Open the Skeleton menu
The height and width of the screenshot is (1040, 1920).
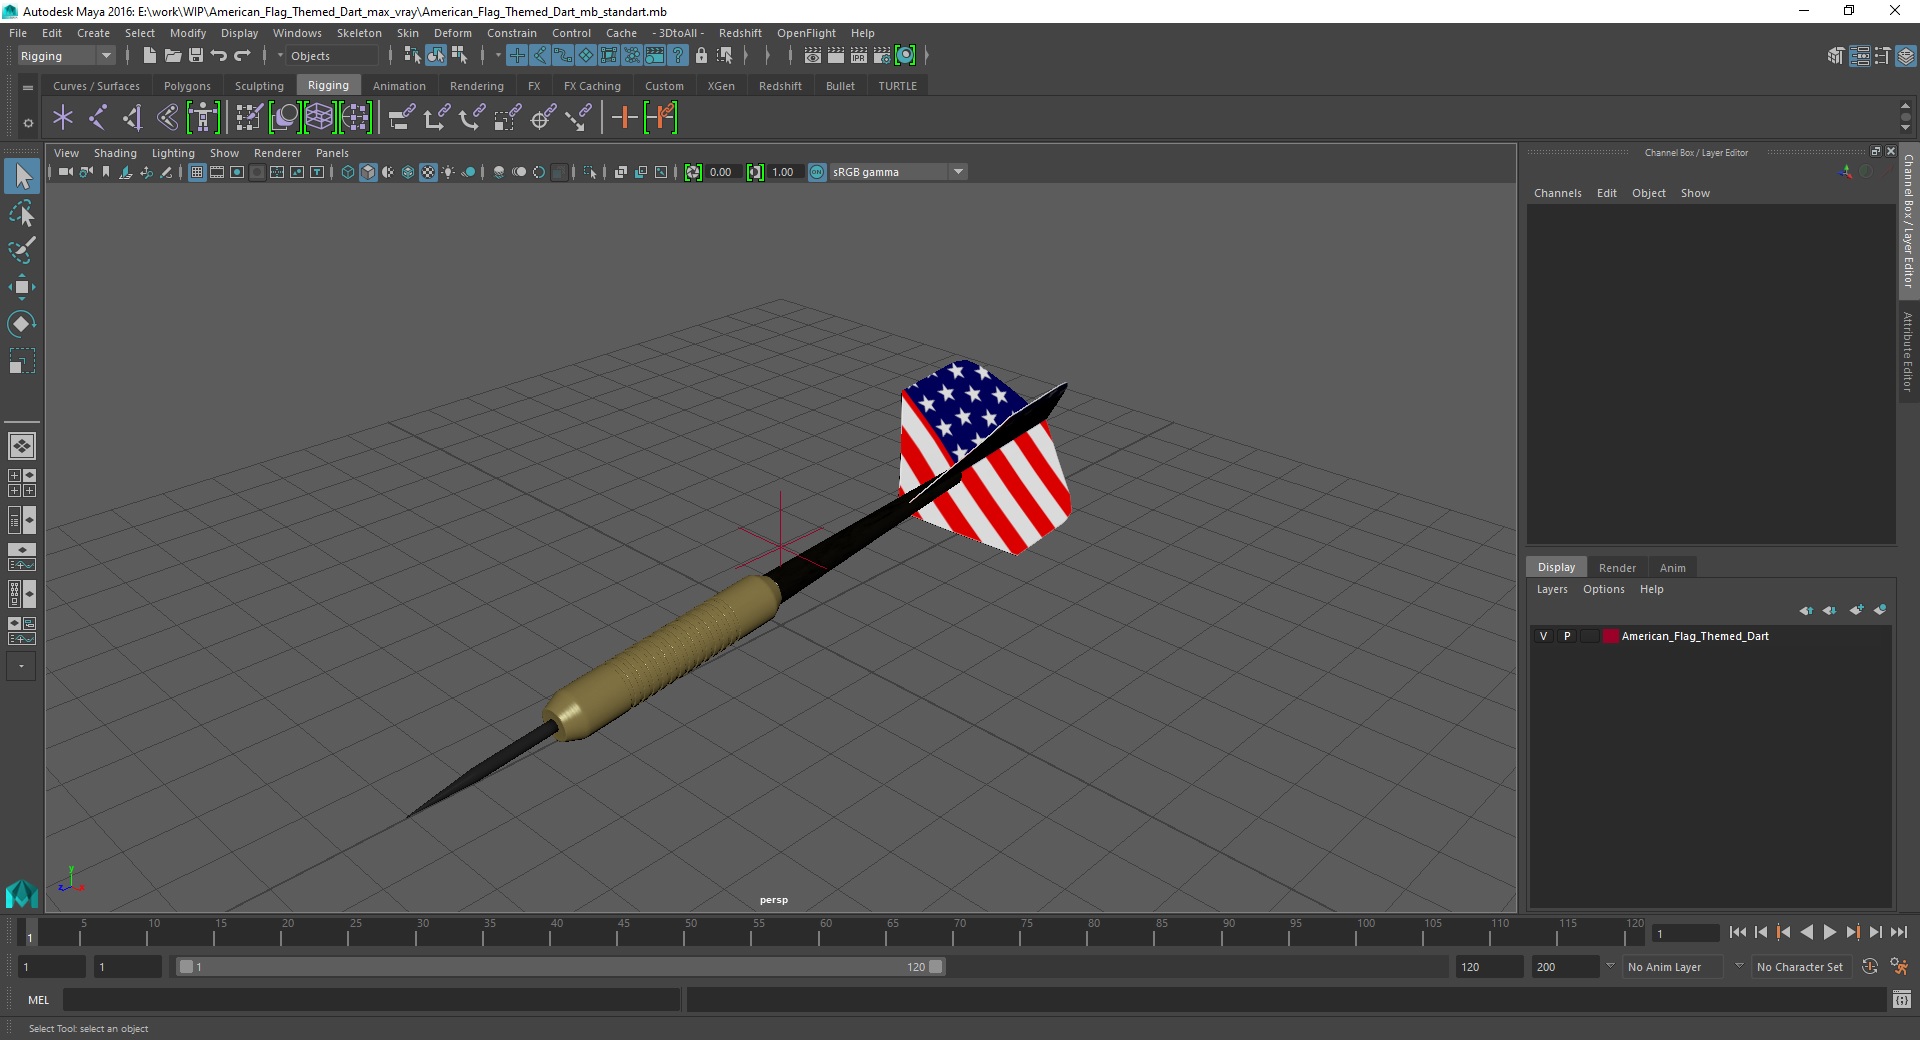point(359,33)
